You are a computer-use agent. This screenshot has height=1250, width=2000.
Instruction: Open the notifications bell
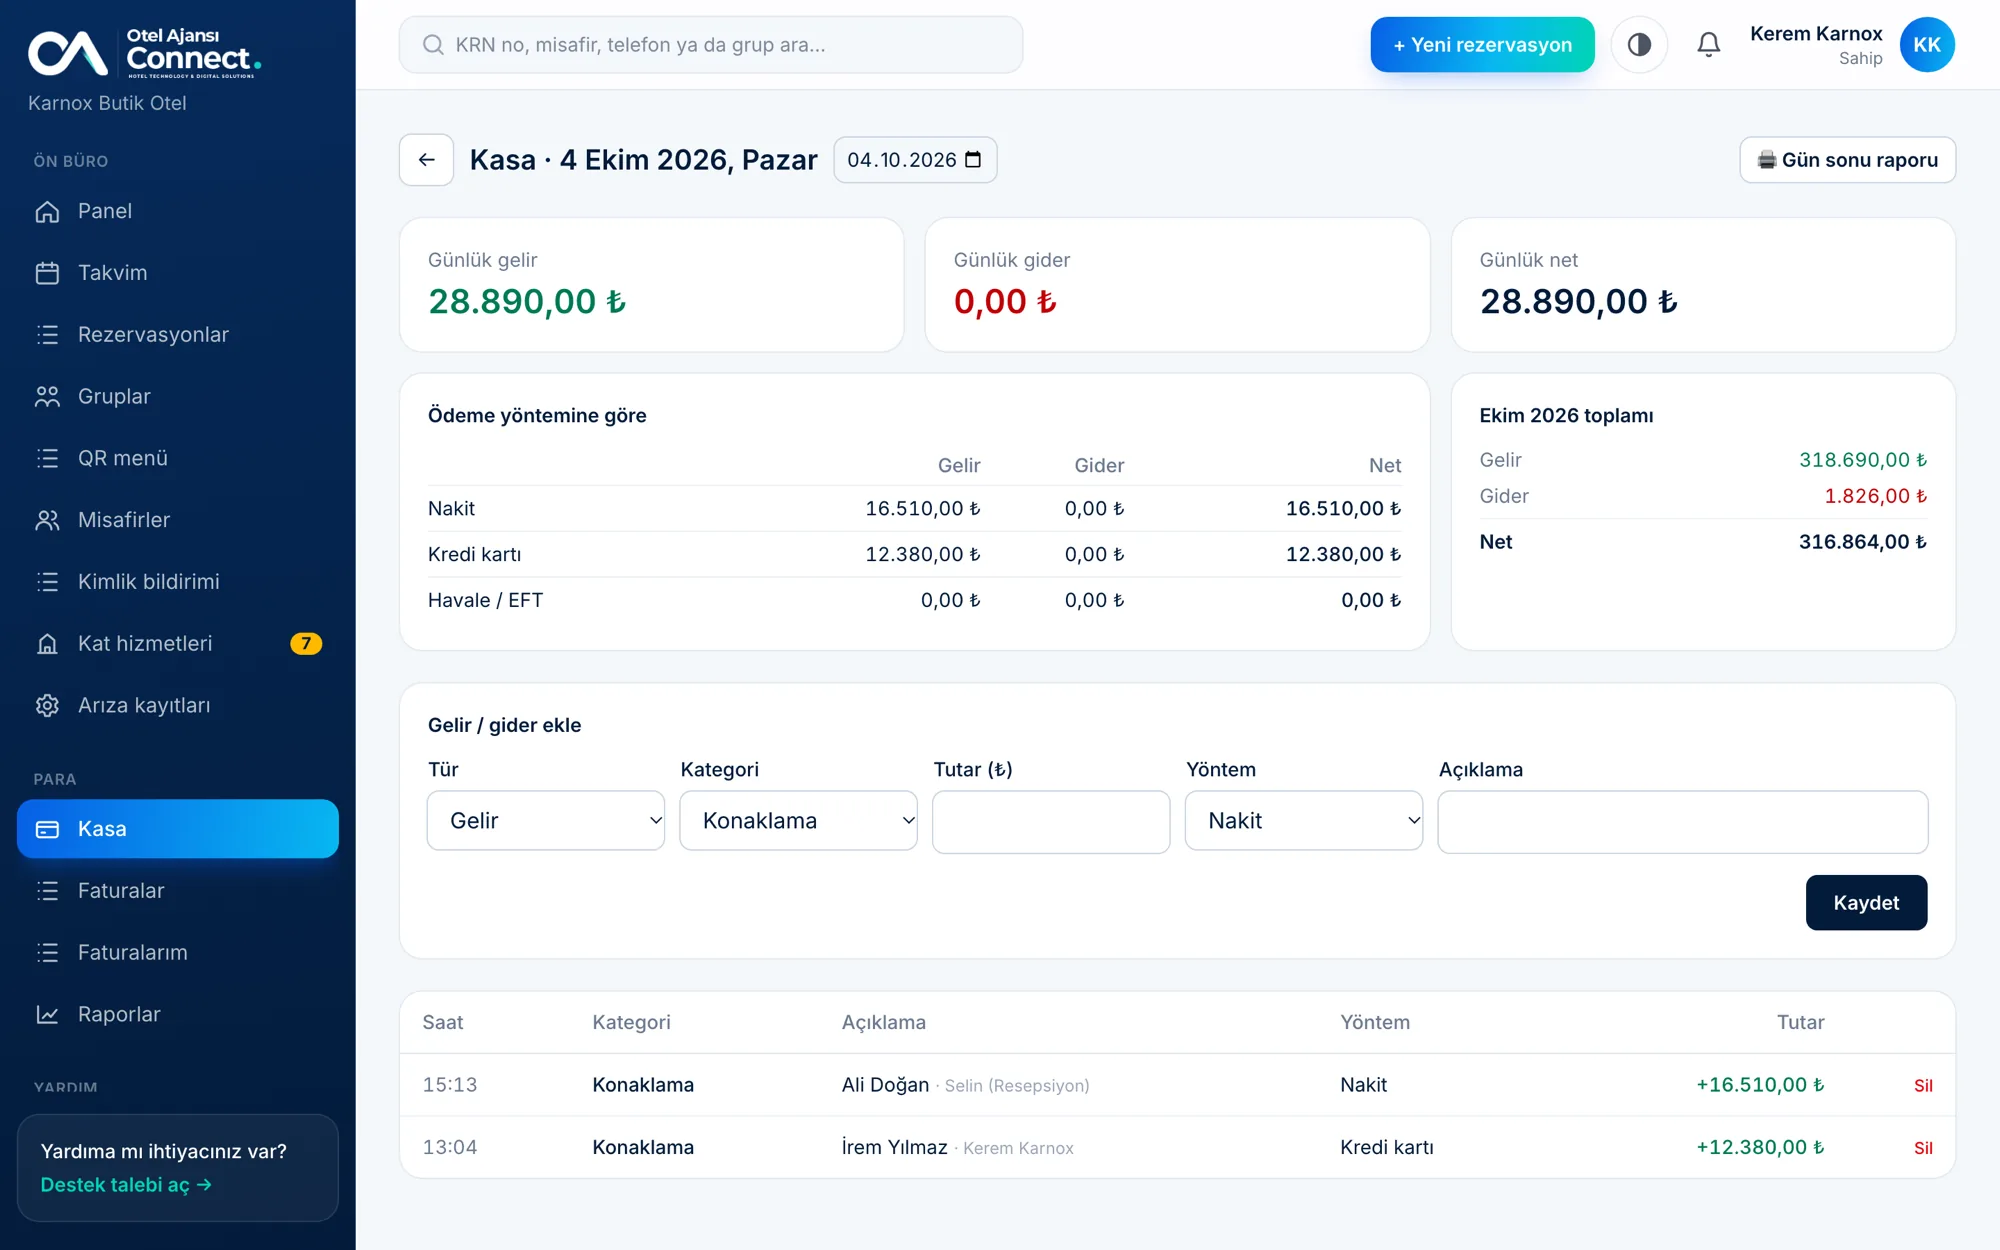[1709, 45]
